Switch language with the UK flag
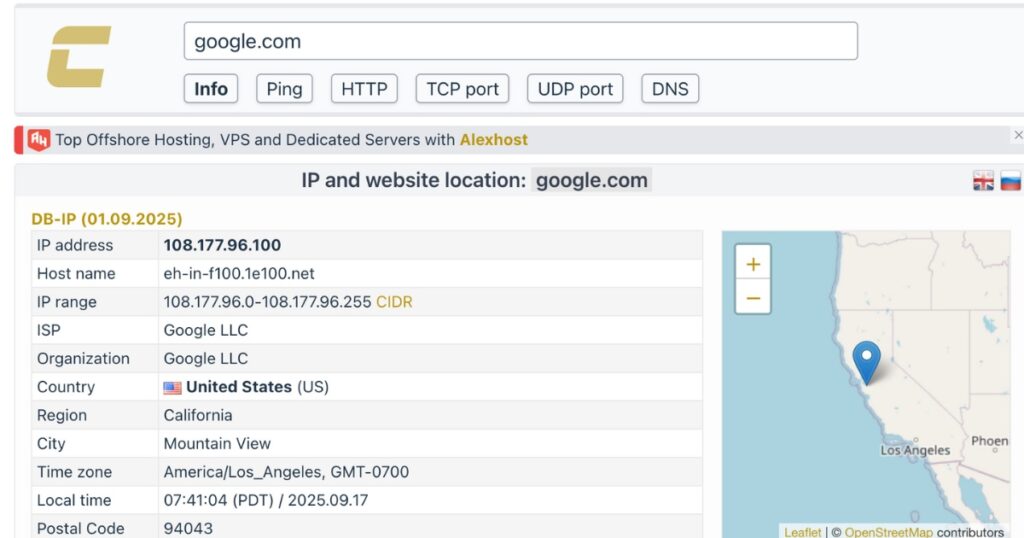This screenshot has width=1024, height=538. (x=983, y=181)
